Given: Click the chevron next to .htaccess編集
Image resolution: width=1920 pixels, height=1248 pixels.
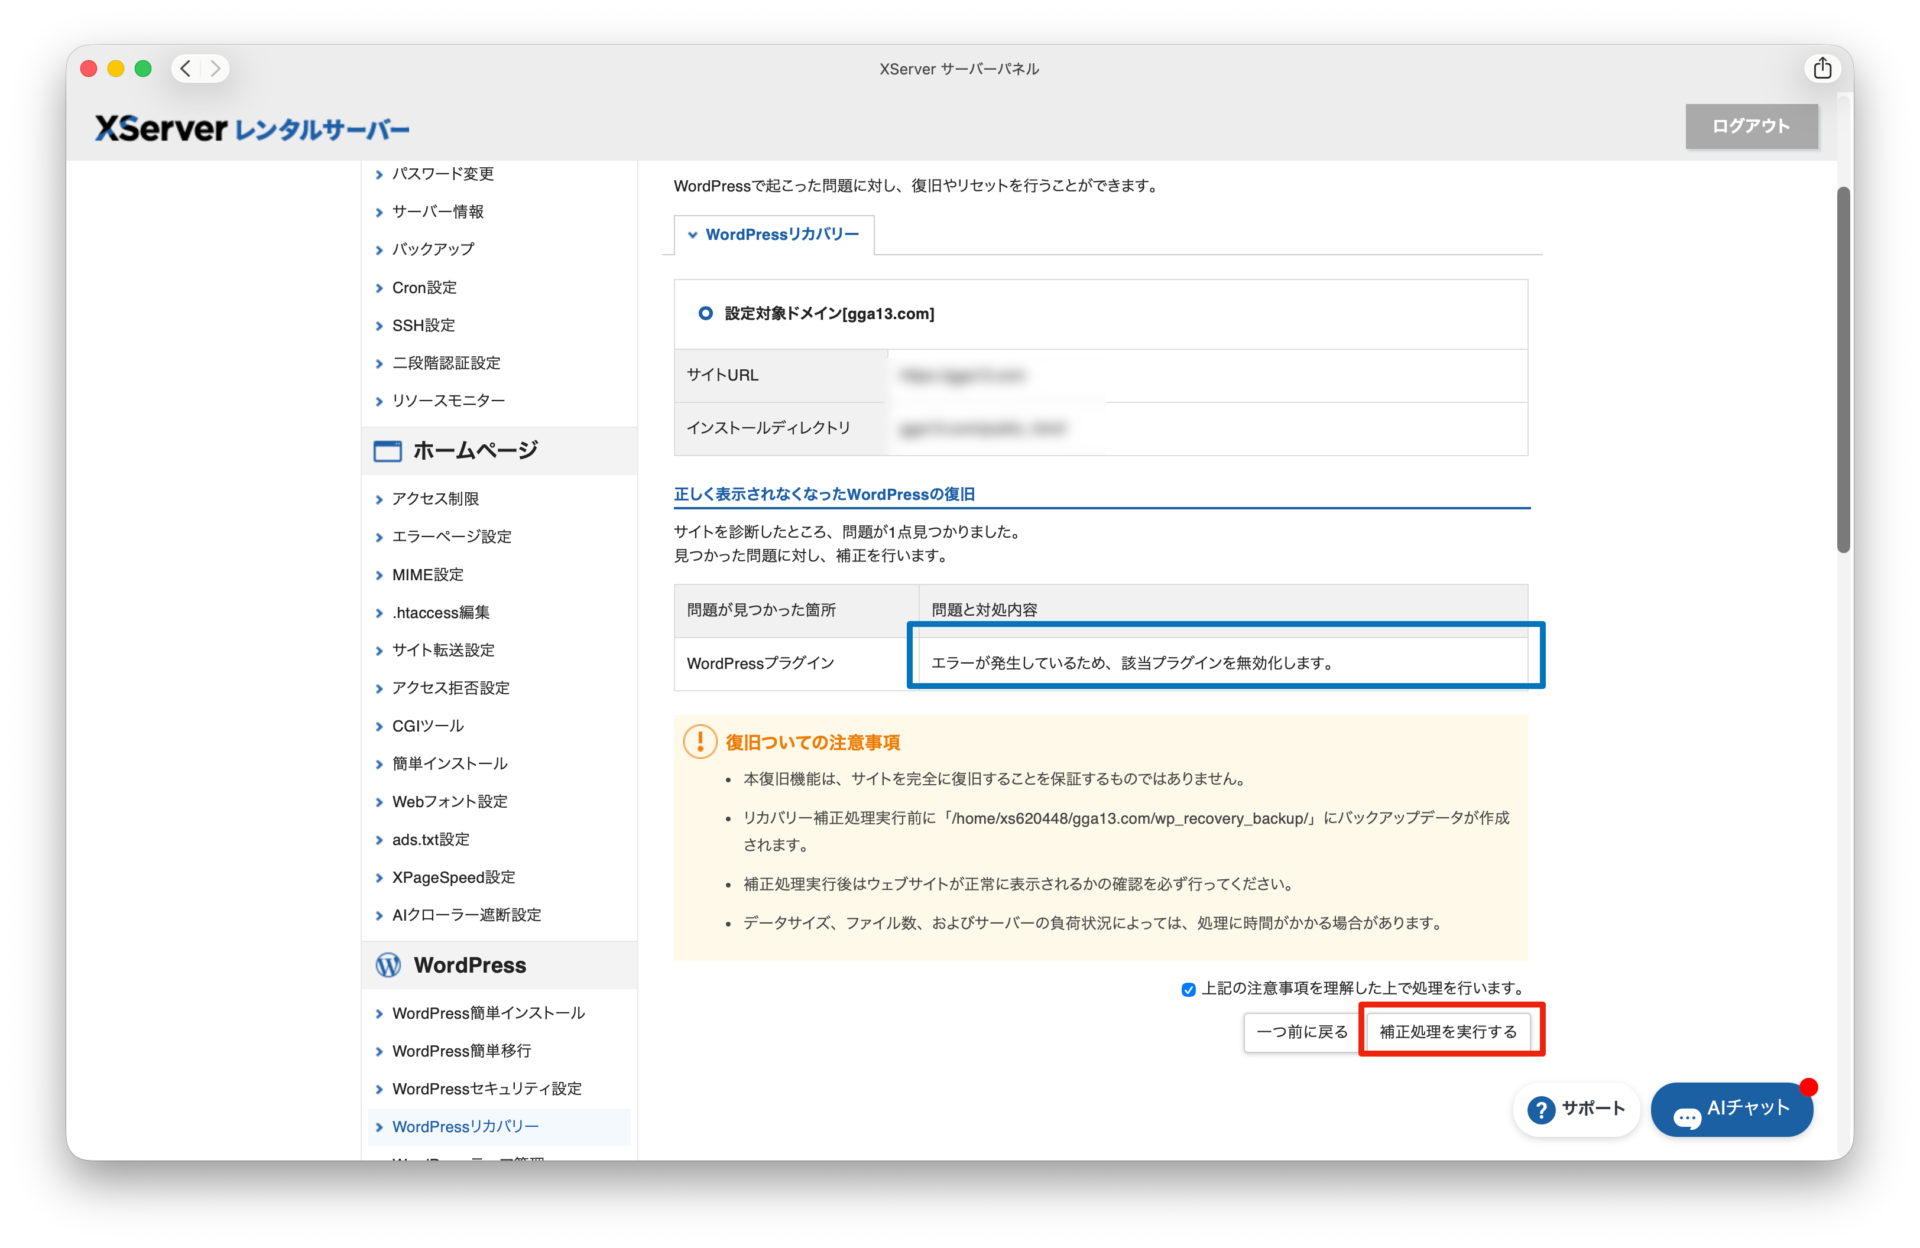Looking at the screenshot, I should pos(379,613).
